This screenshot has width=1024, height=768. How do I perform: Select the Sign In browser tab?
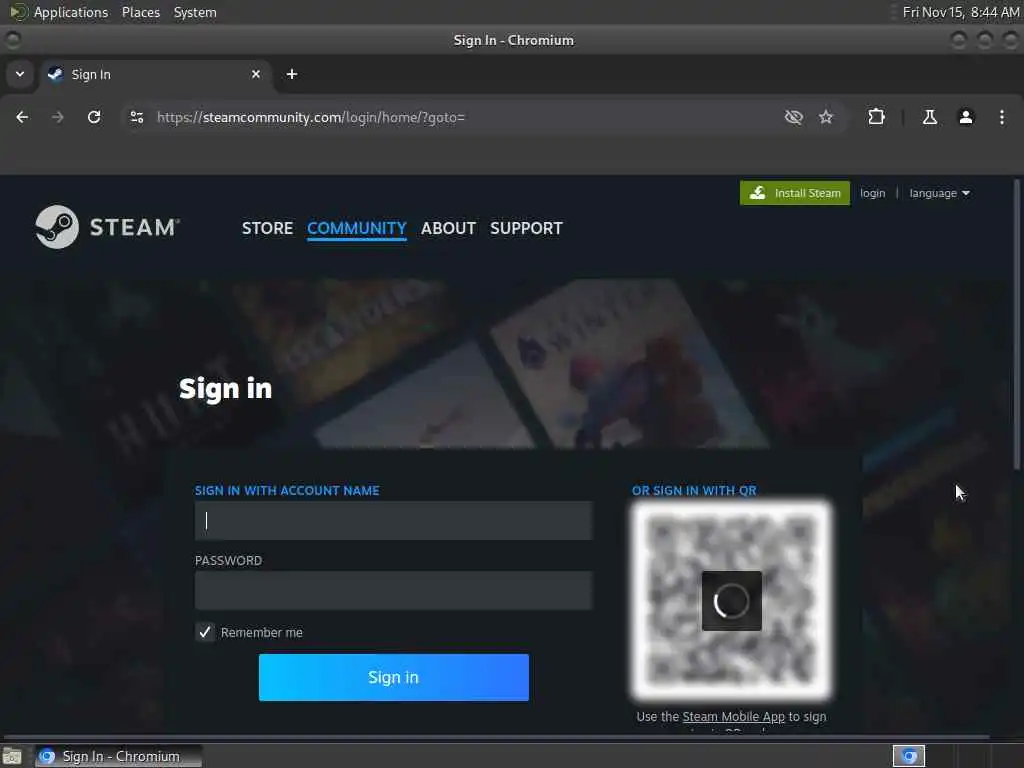156,74
